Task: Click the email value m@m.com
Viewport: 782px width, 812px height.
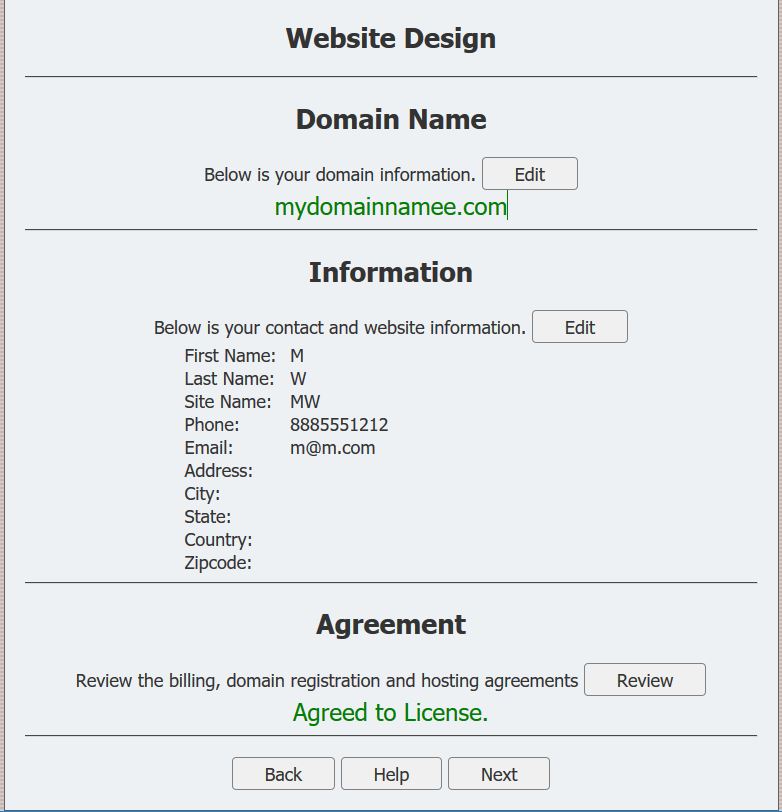Action: (x=332, y=448)
